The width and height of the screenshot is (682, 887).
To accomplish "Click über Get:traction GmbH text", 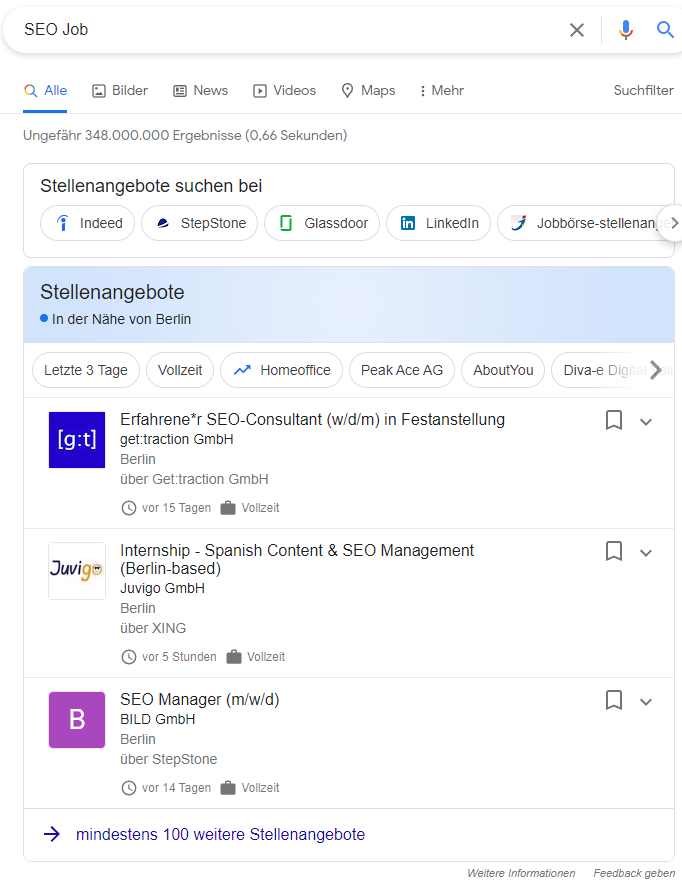I will click(x=194, y=479).
